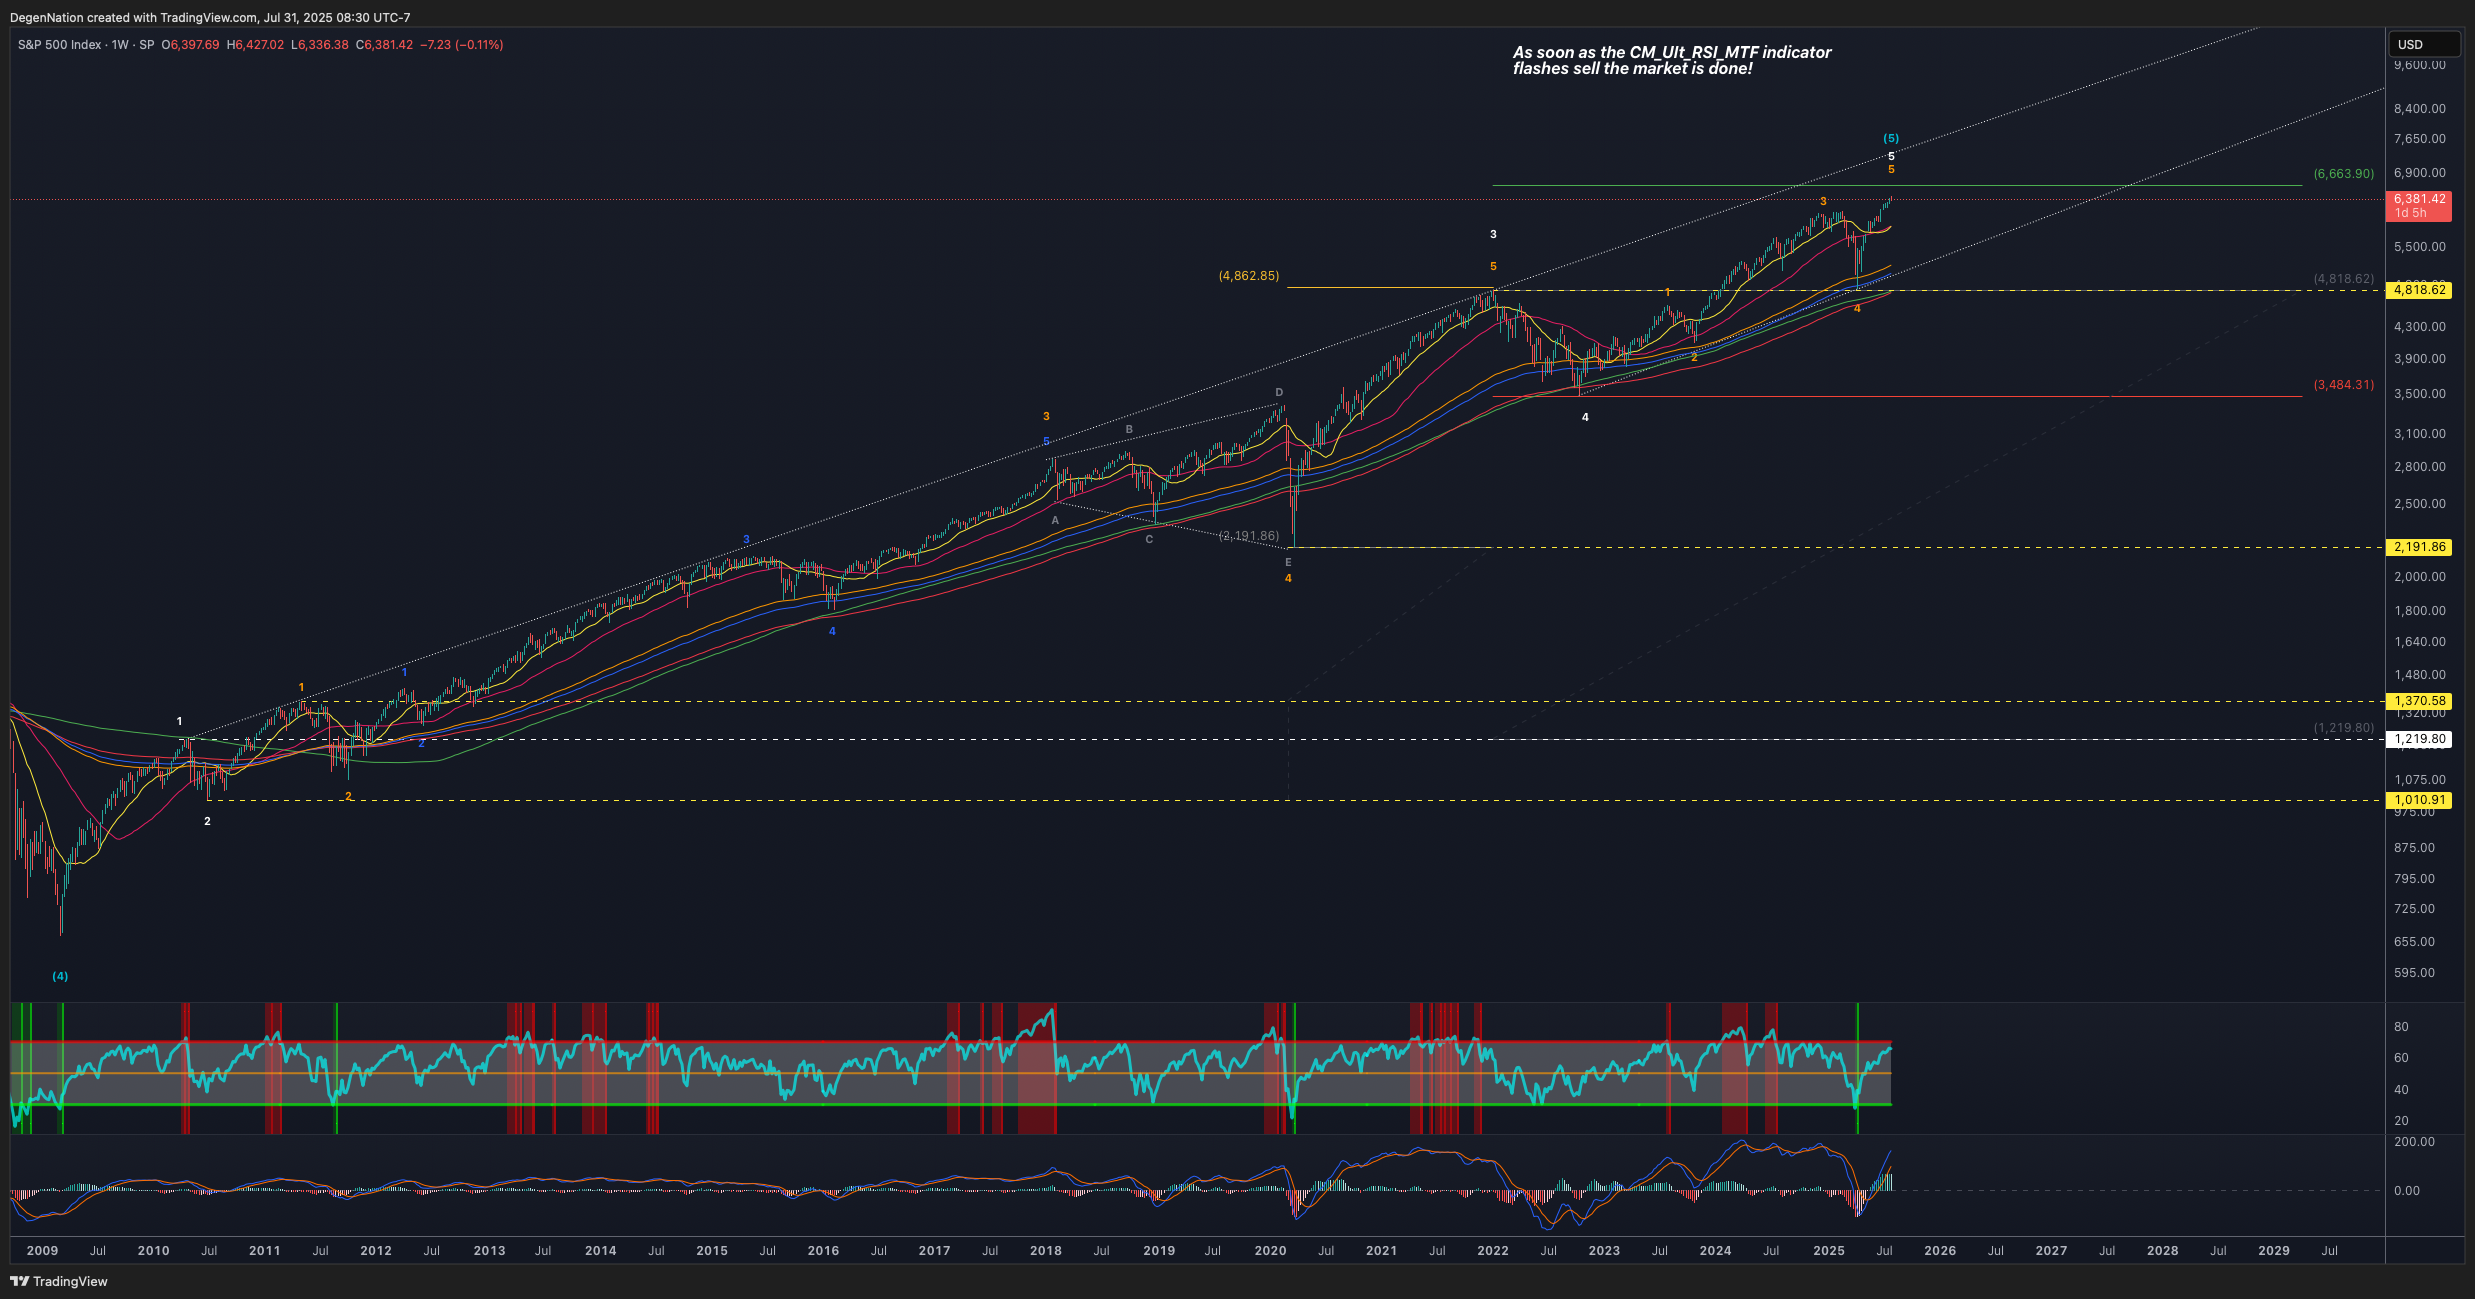2475x1299 pixels.
Task: Click the 2029 label on time axis
Action: pos(2274,1250)
